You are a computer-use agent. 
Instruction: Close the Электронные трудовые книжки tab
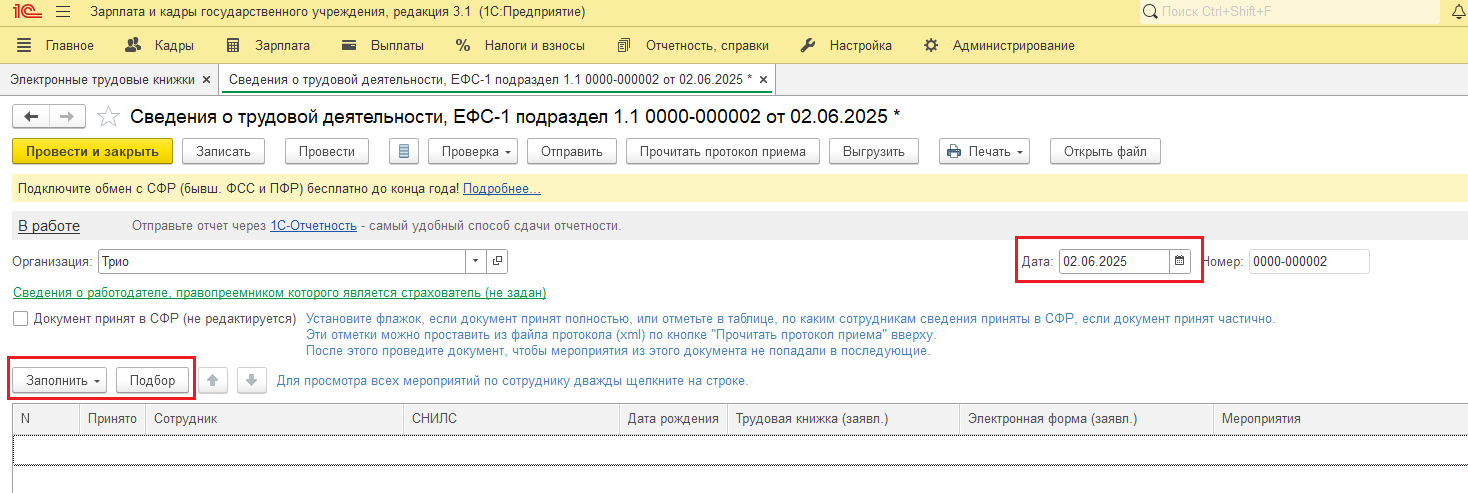click(206, 79)
